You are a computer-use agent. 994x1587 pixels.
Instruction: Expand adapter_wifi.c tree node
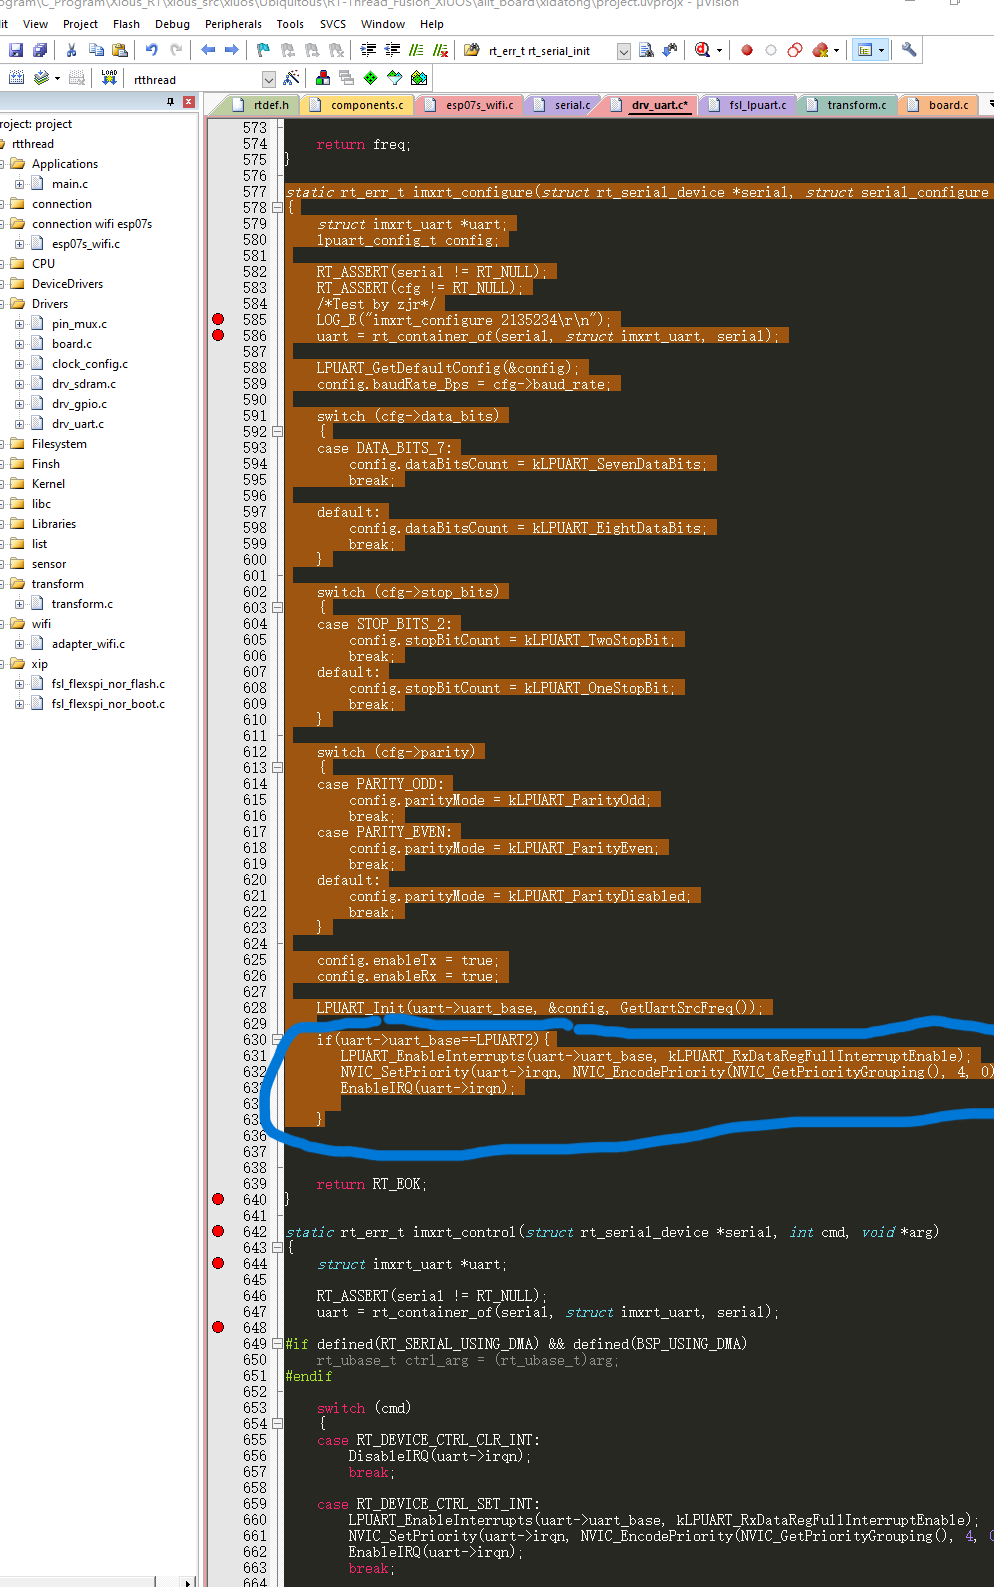pyautogui.click(x=19, y=644)
